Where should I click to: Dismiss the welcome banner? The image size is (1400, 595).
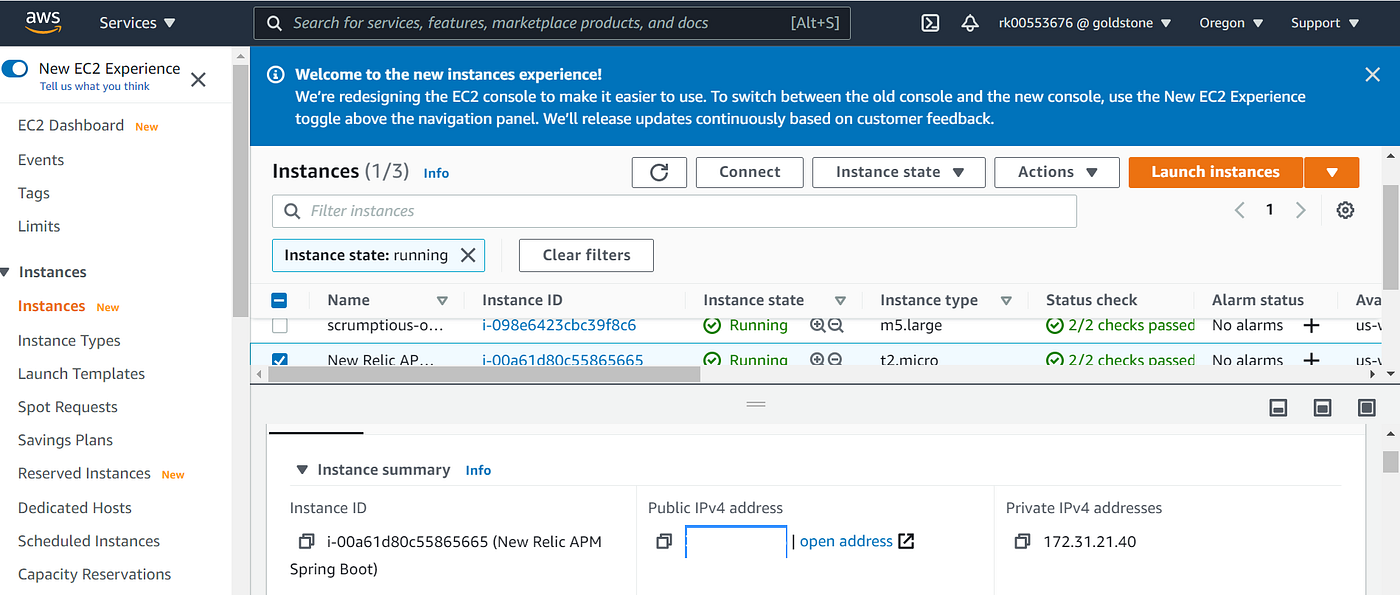[x=1372, y=74]
